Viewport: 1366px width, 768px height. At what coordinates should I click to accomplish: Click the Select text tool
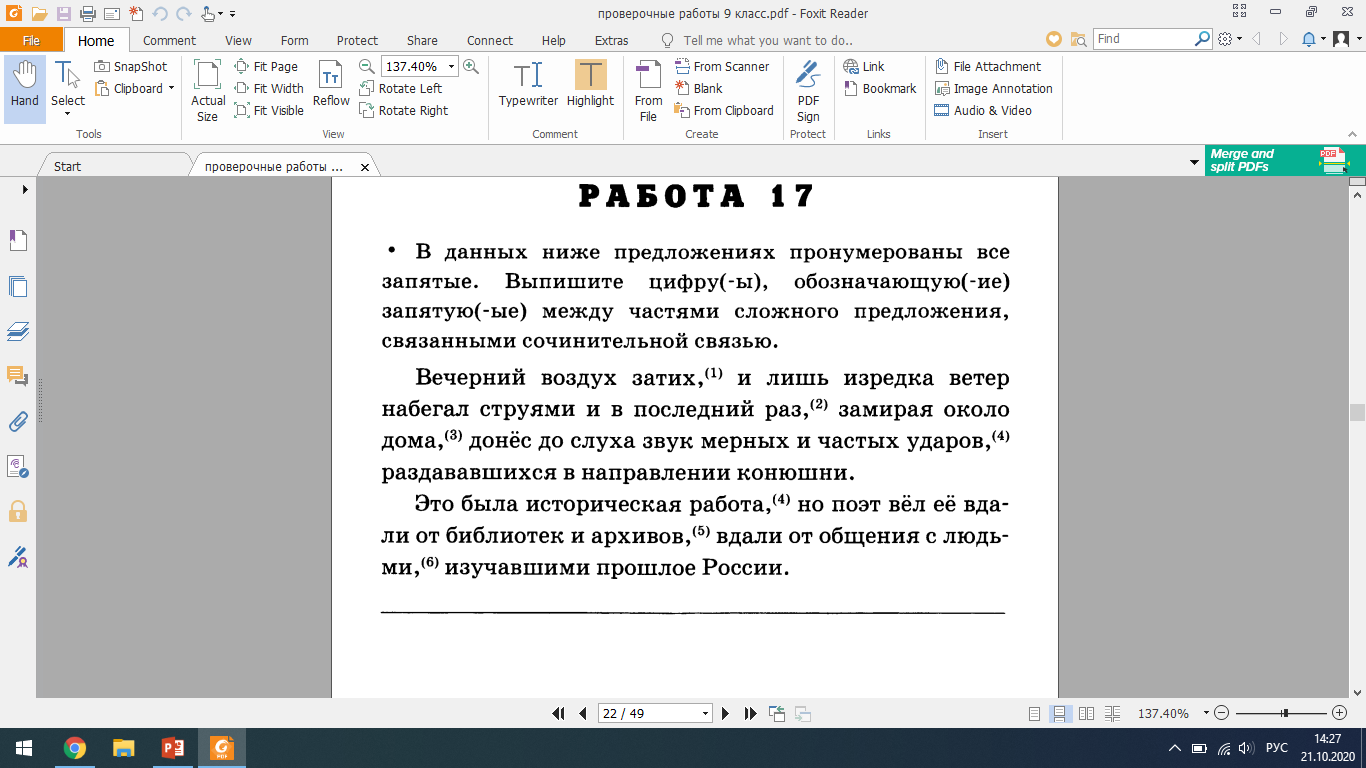pos(68,89)
